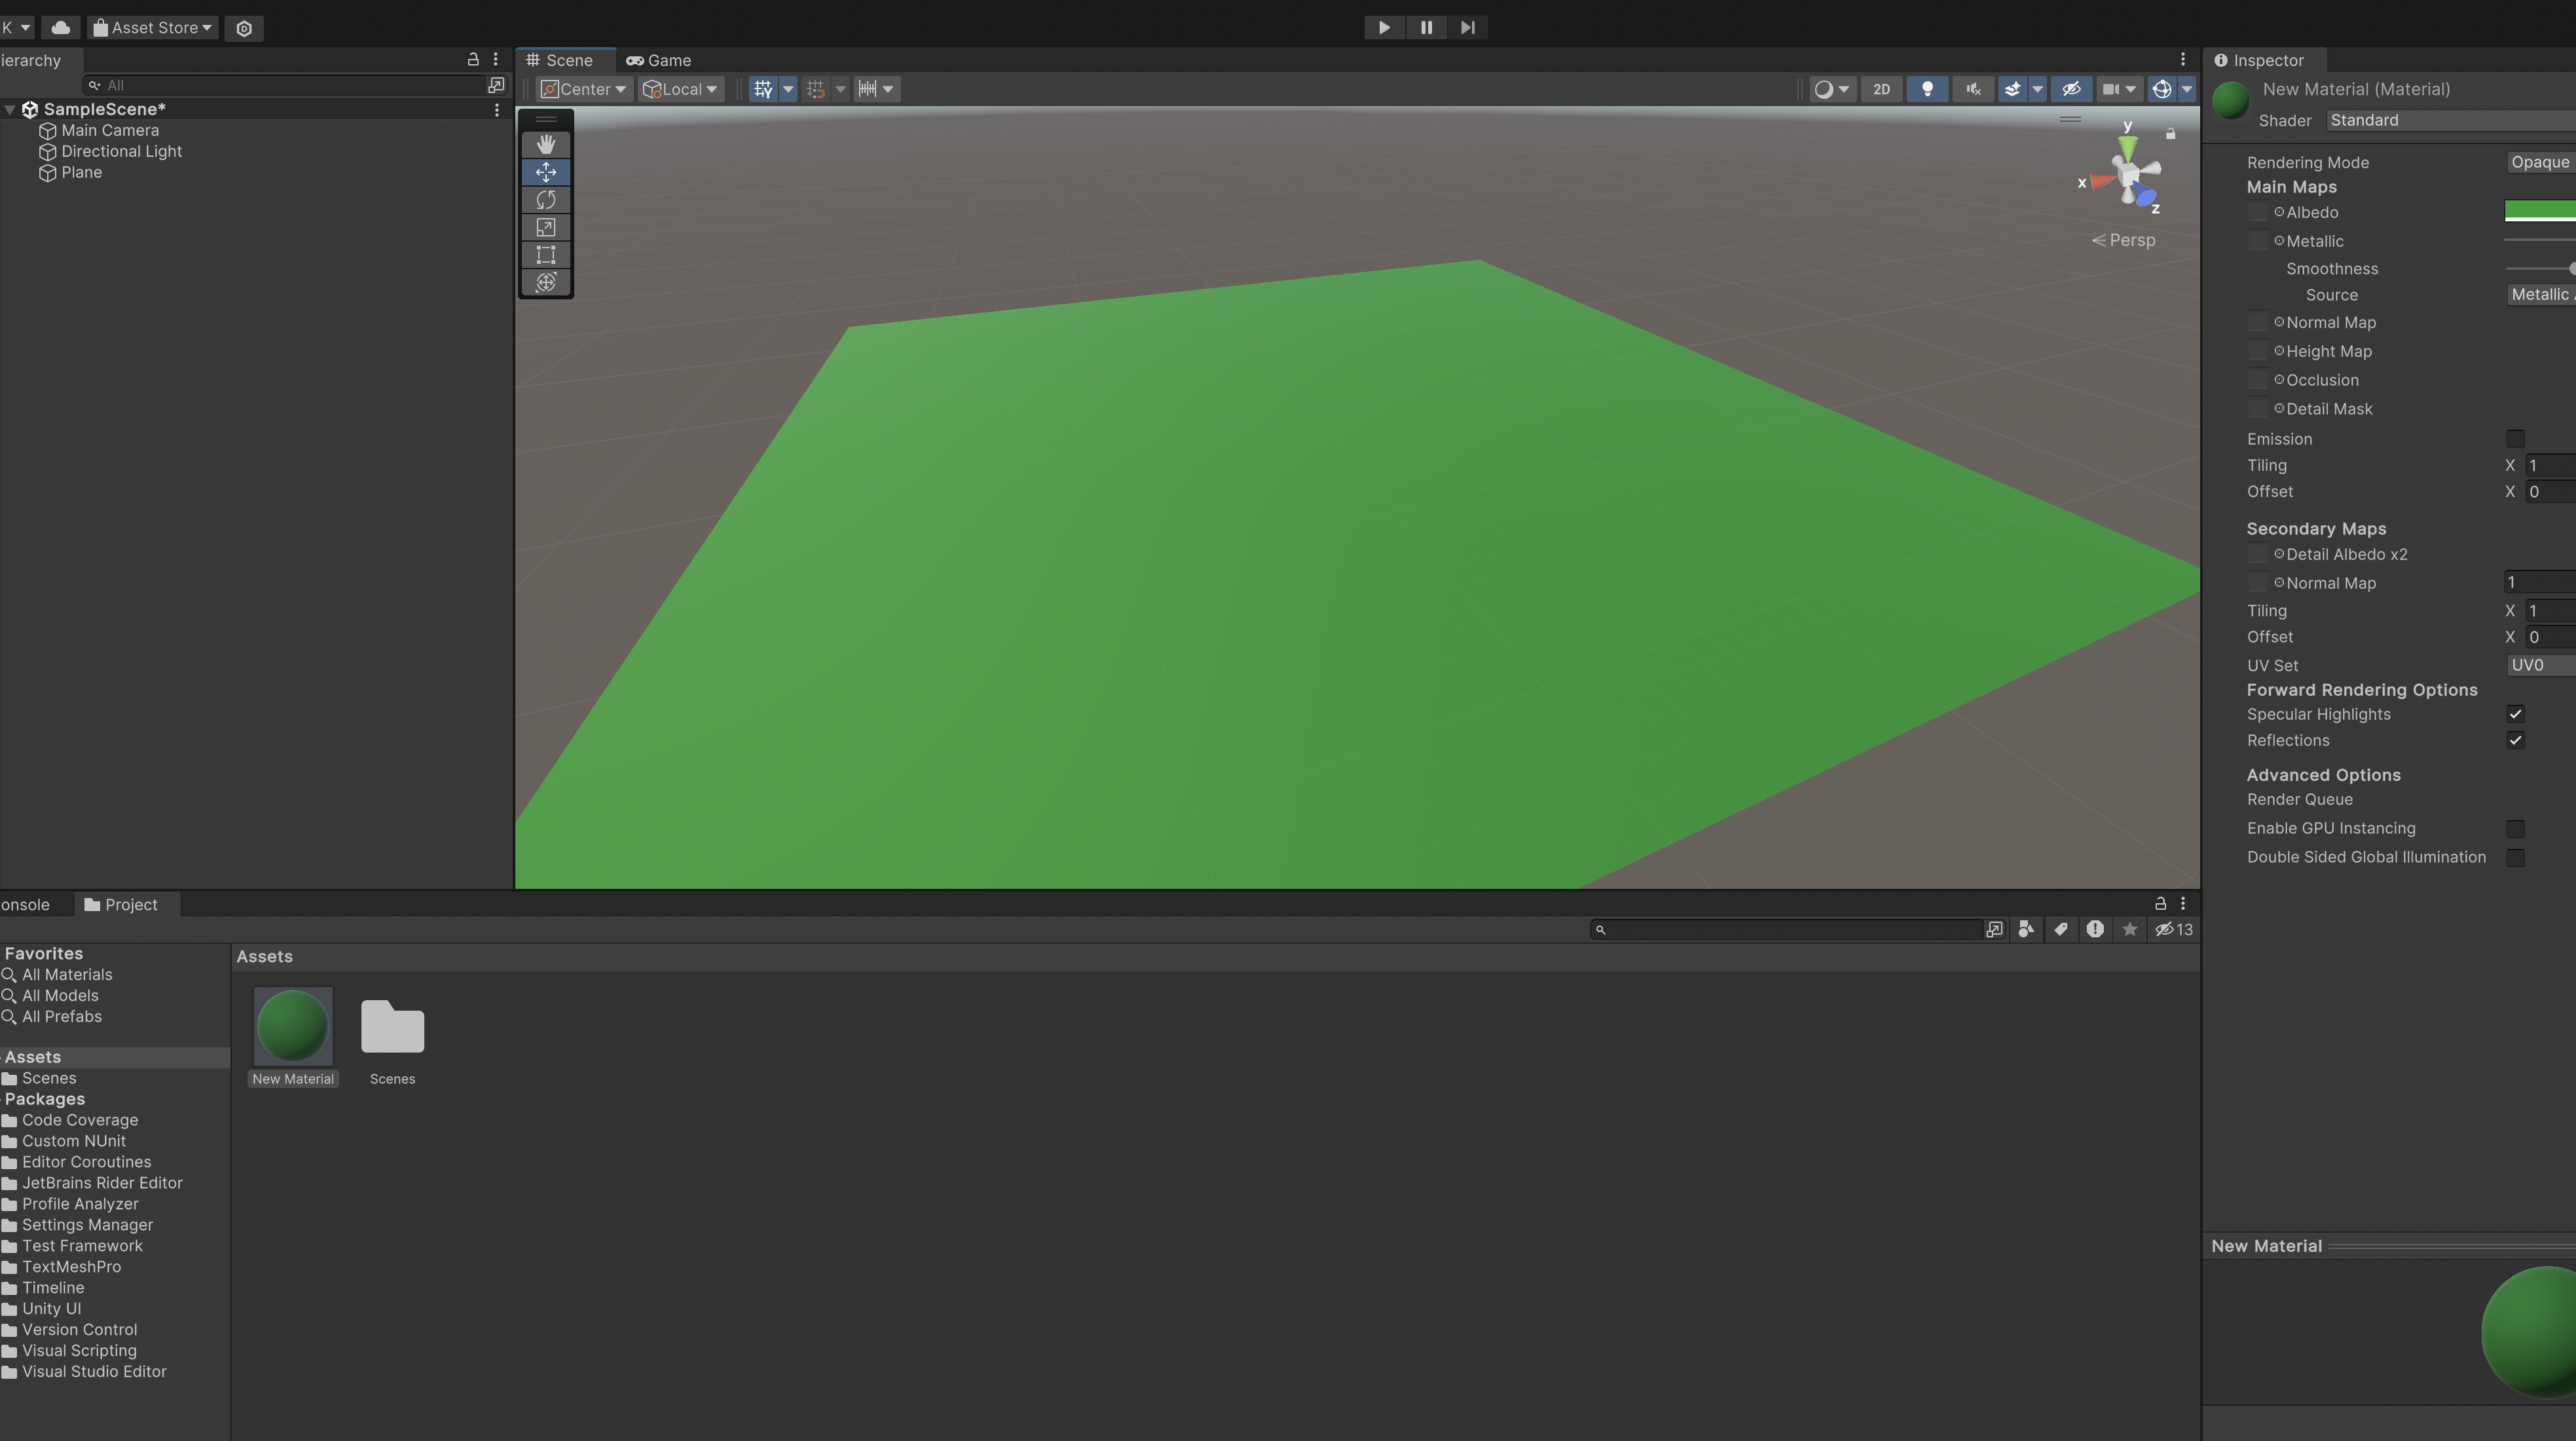Toggle scene audio mute

[1973, 89]
